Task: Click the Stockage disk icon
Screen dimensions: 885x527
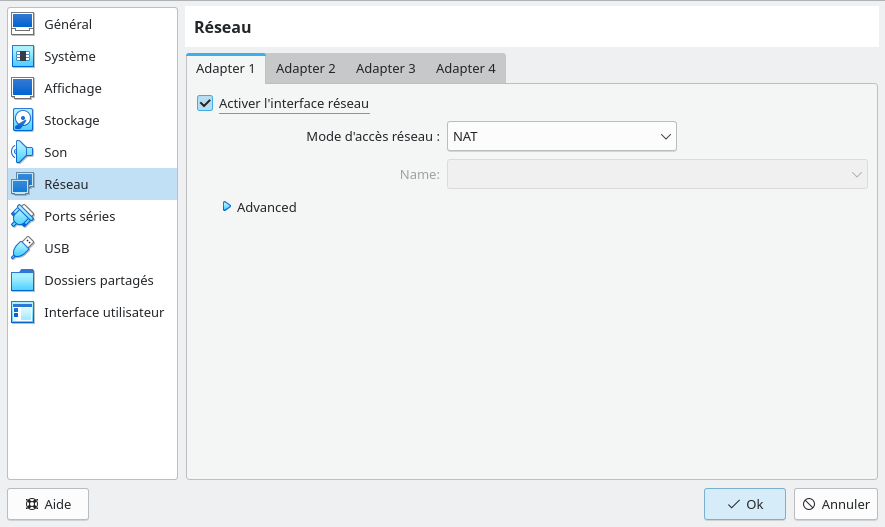Action: click(x=23, y=120)
